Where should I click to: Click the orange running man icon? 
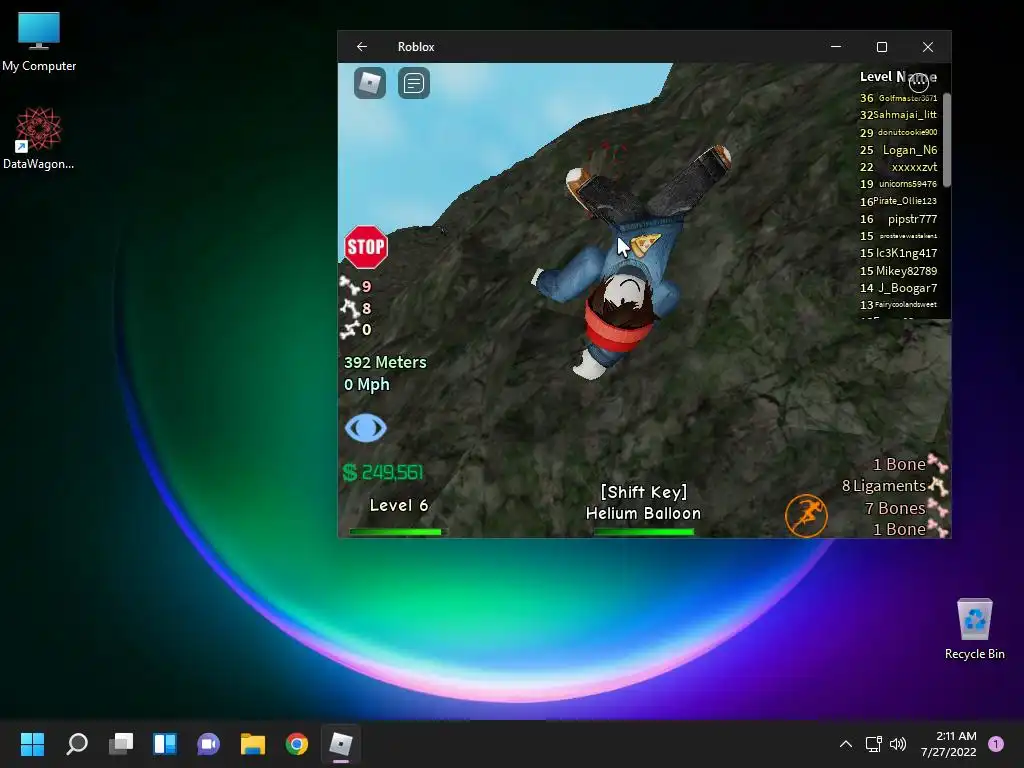pyautogui.click(x=806, y=515)
